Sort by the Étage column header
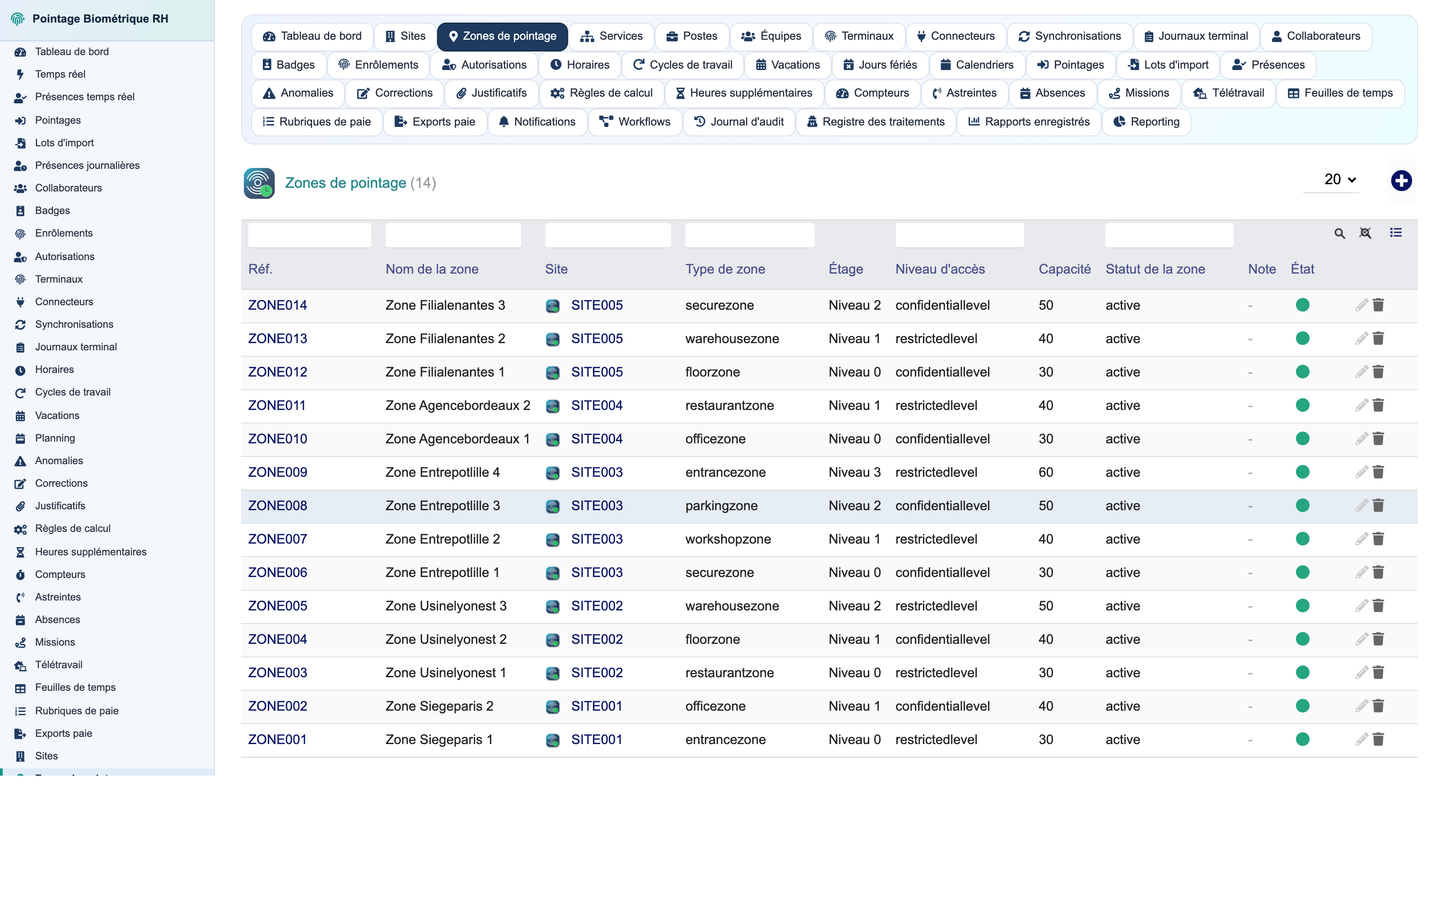 845,269
